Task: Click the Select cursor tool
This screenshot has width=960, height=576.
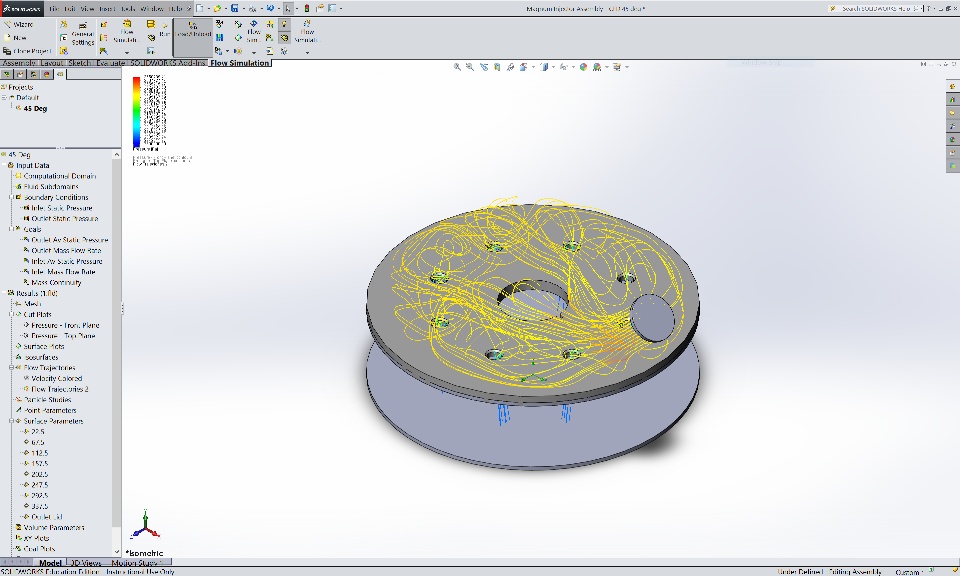Action: 288,9
